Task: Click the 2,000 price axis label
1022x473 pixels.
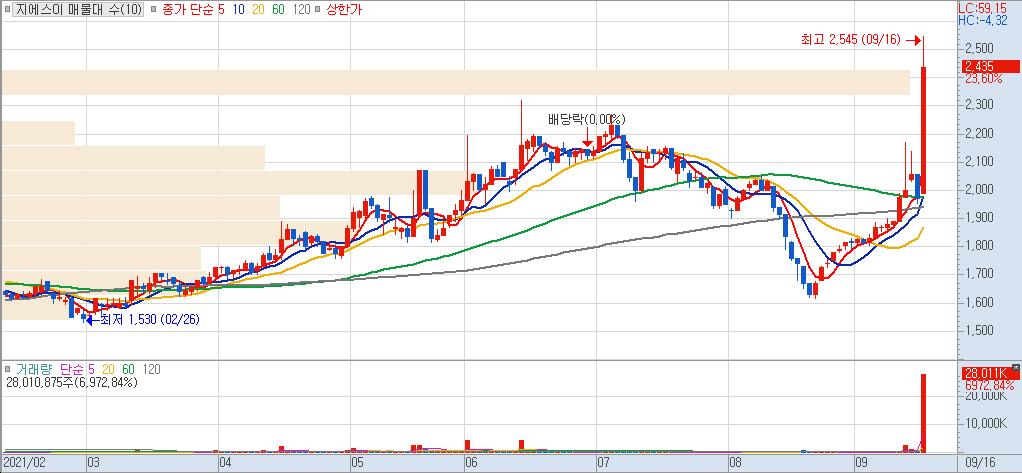Action: pyautogui.click(x=978, y=190)
